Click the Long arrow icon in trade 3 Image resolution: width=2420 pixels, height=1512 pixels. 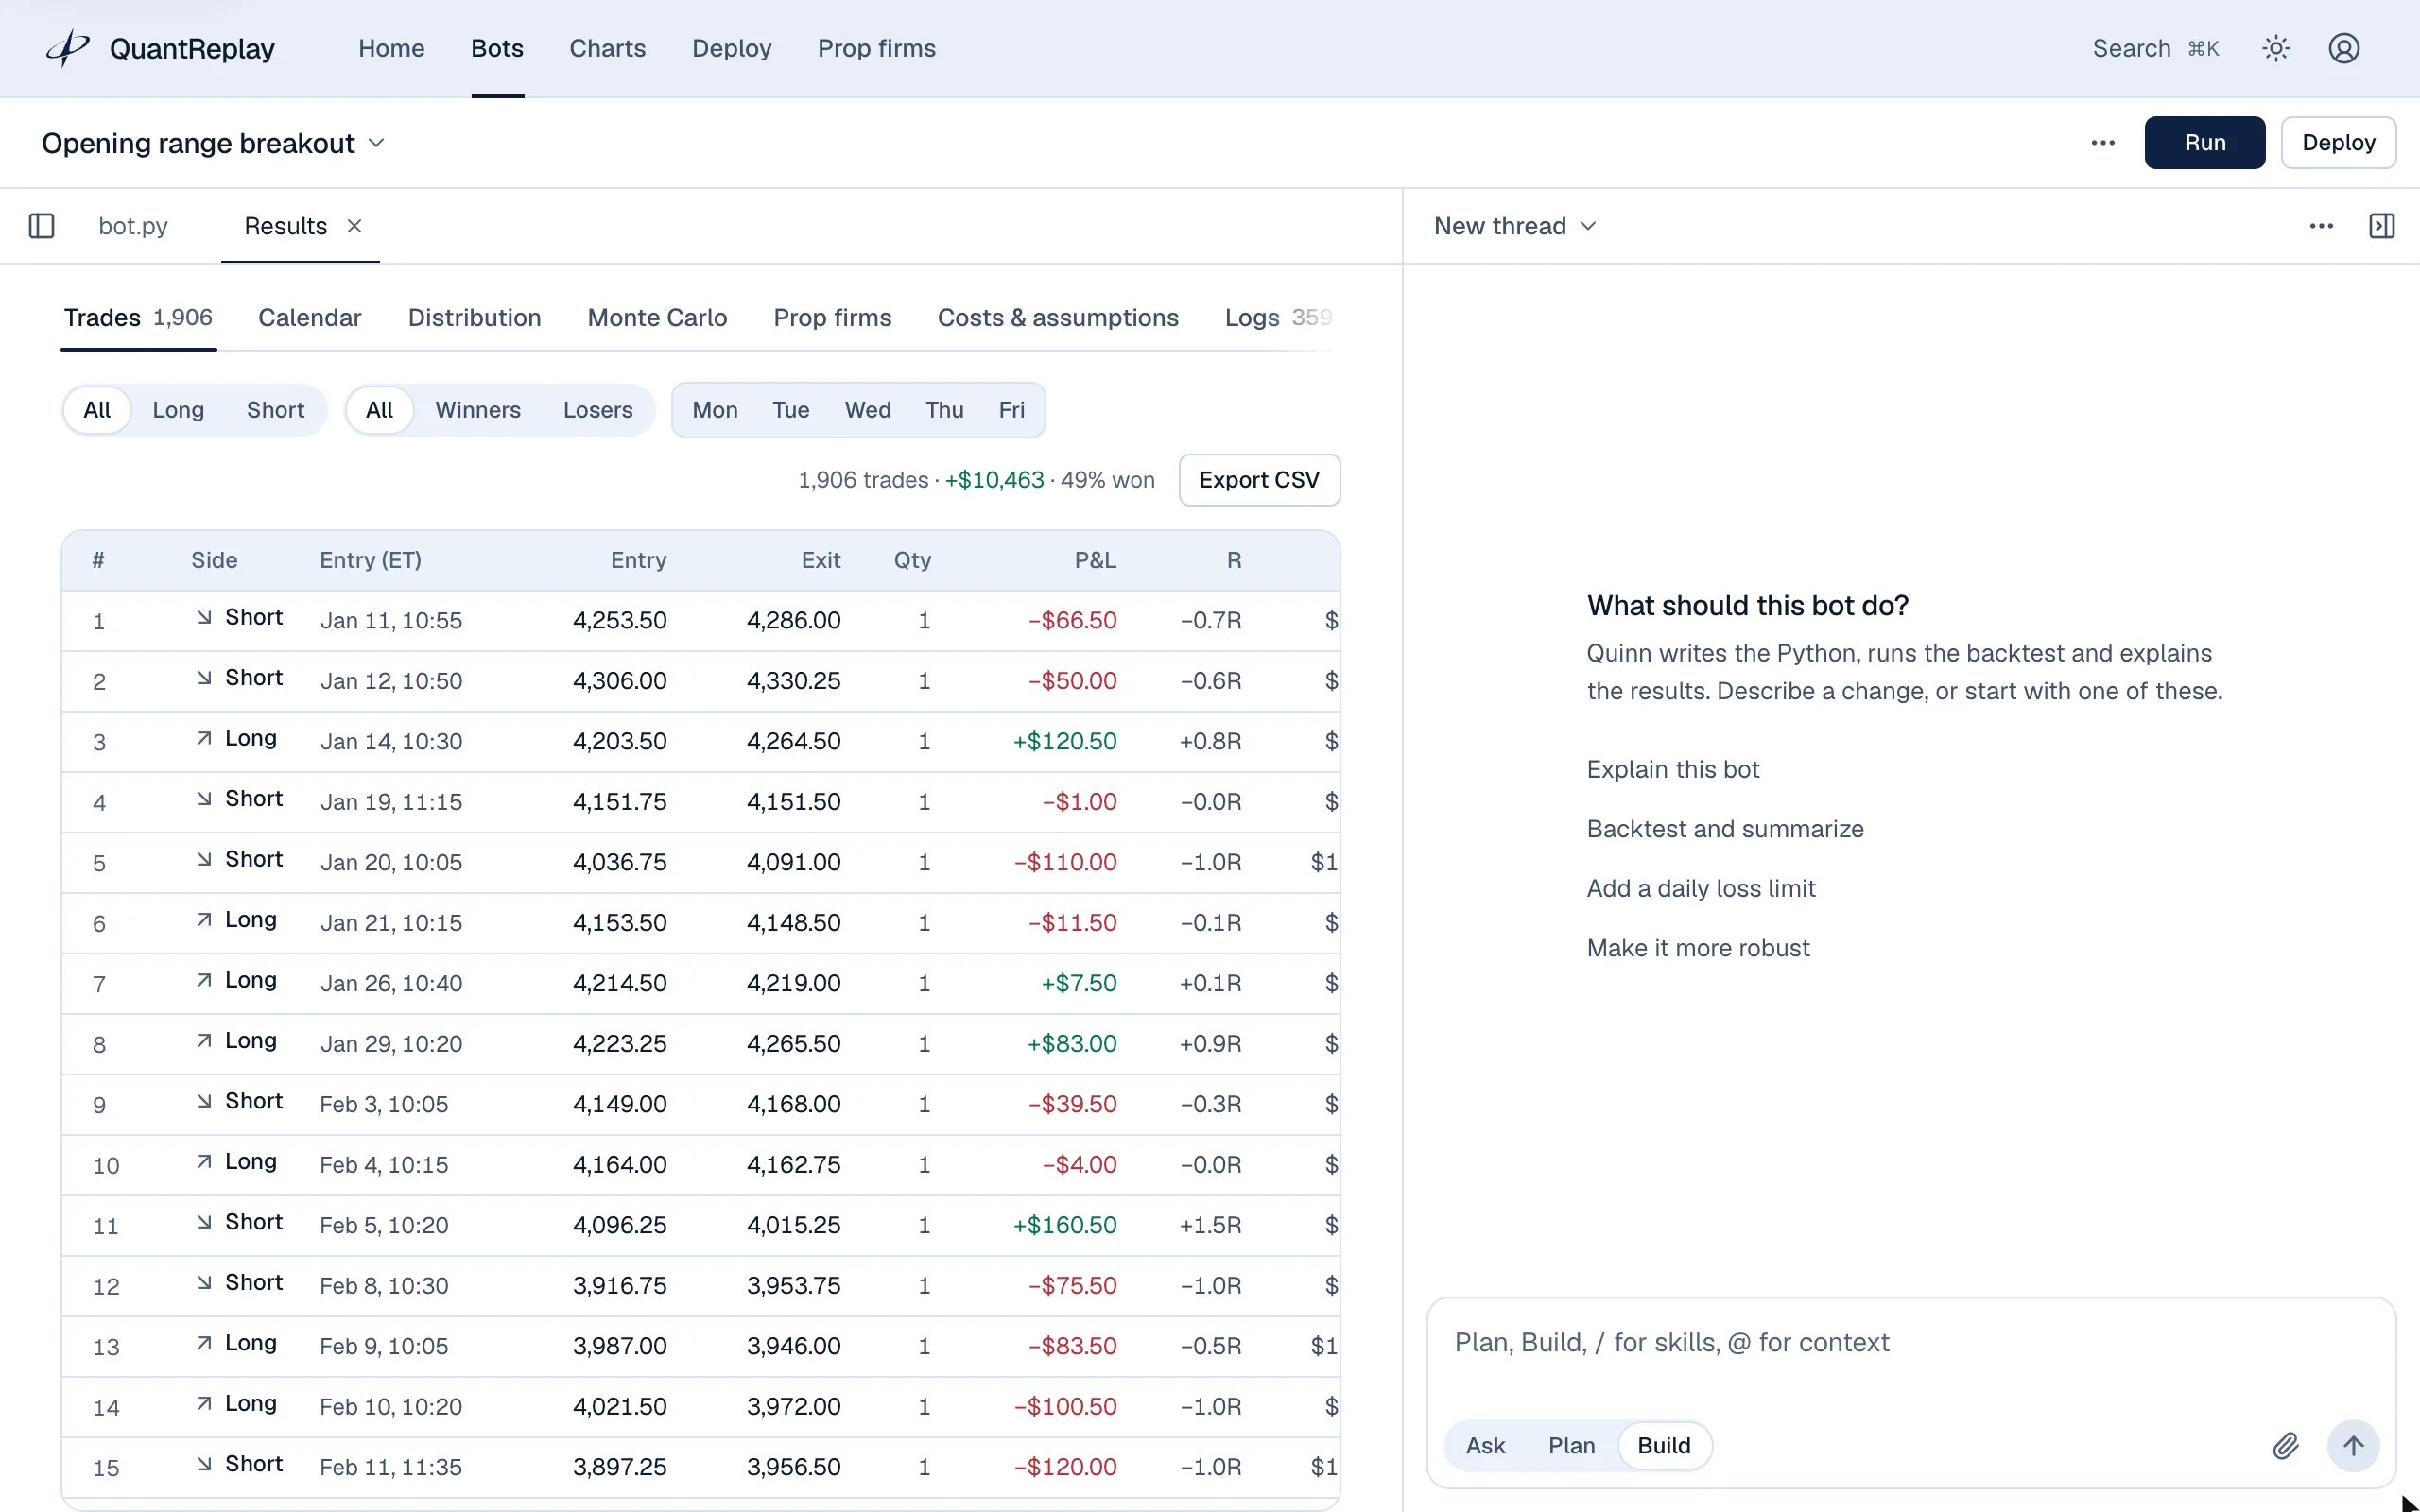click(x=204, y=739)
